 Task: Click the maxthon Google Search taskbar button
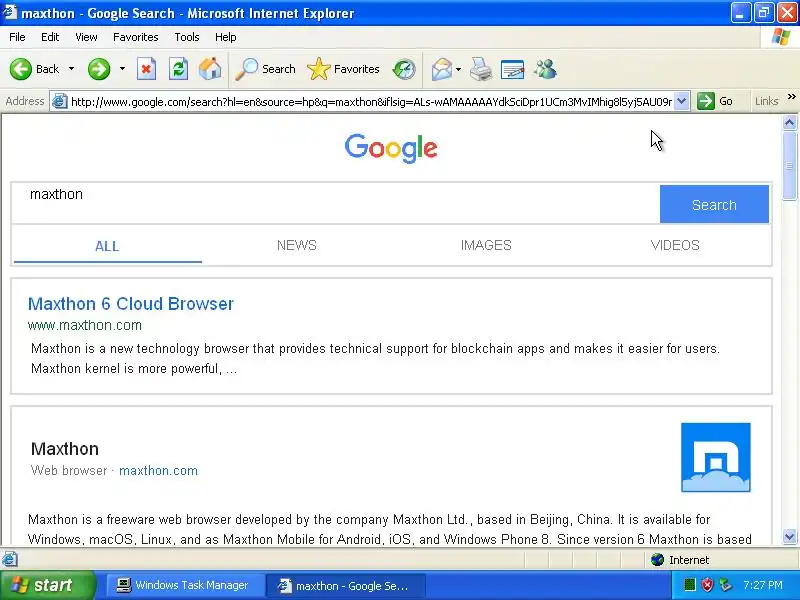pos(346,586)
